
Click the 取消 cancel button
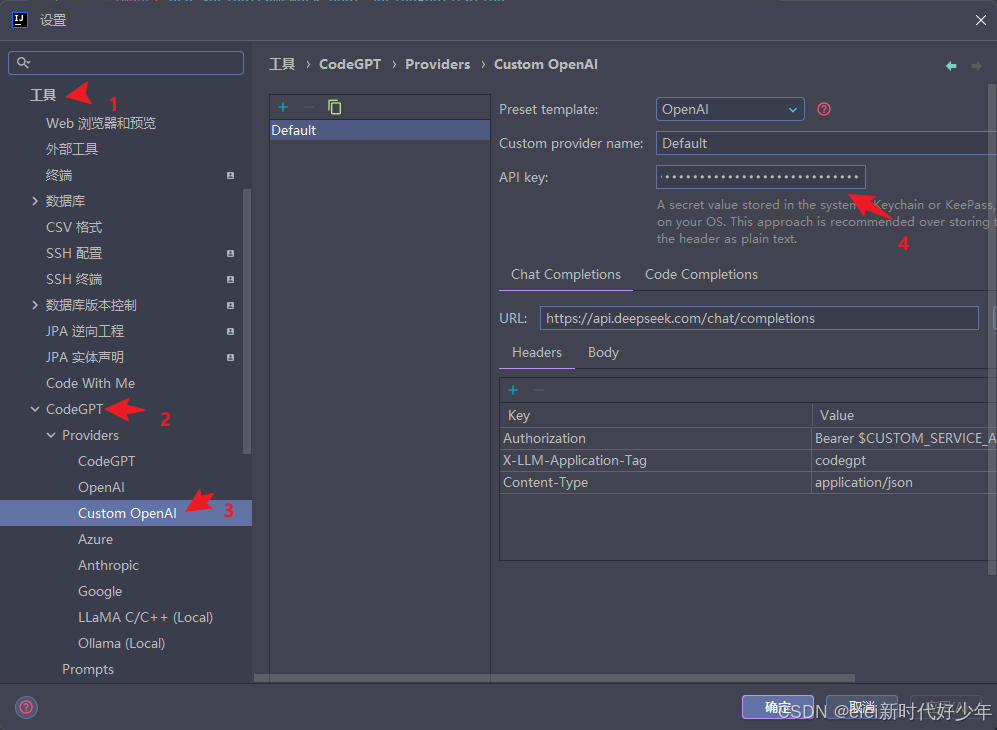tap(862, 707)
